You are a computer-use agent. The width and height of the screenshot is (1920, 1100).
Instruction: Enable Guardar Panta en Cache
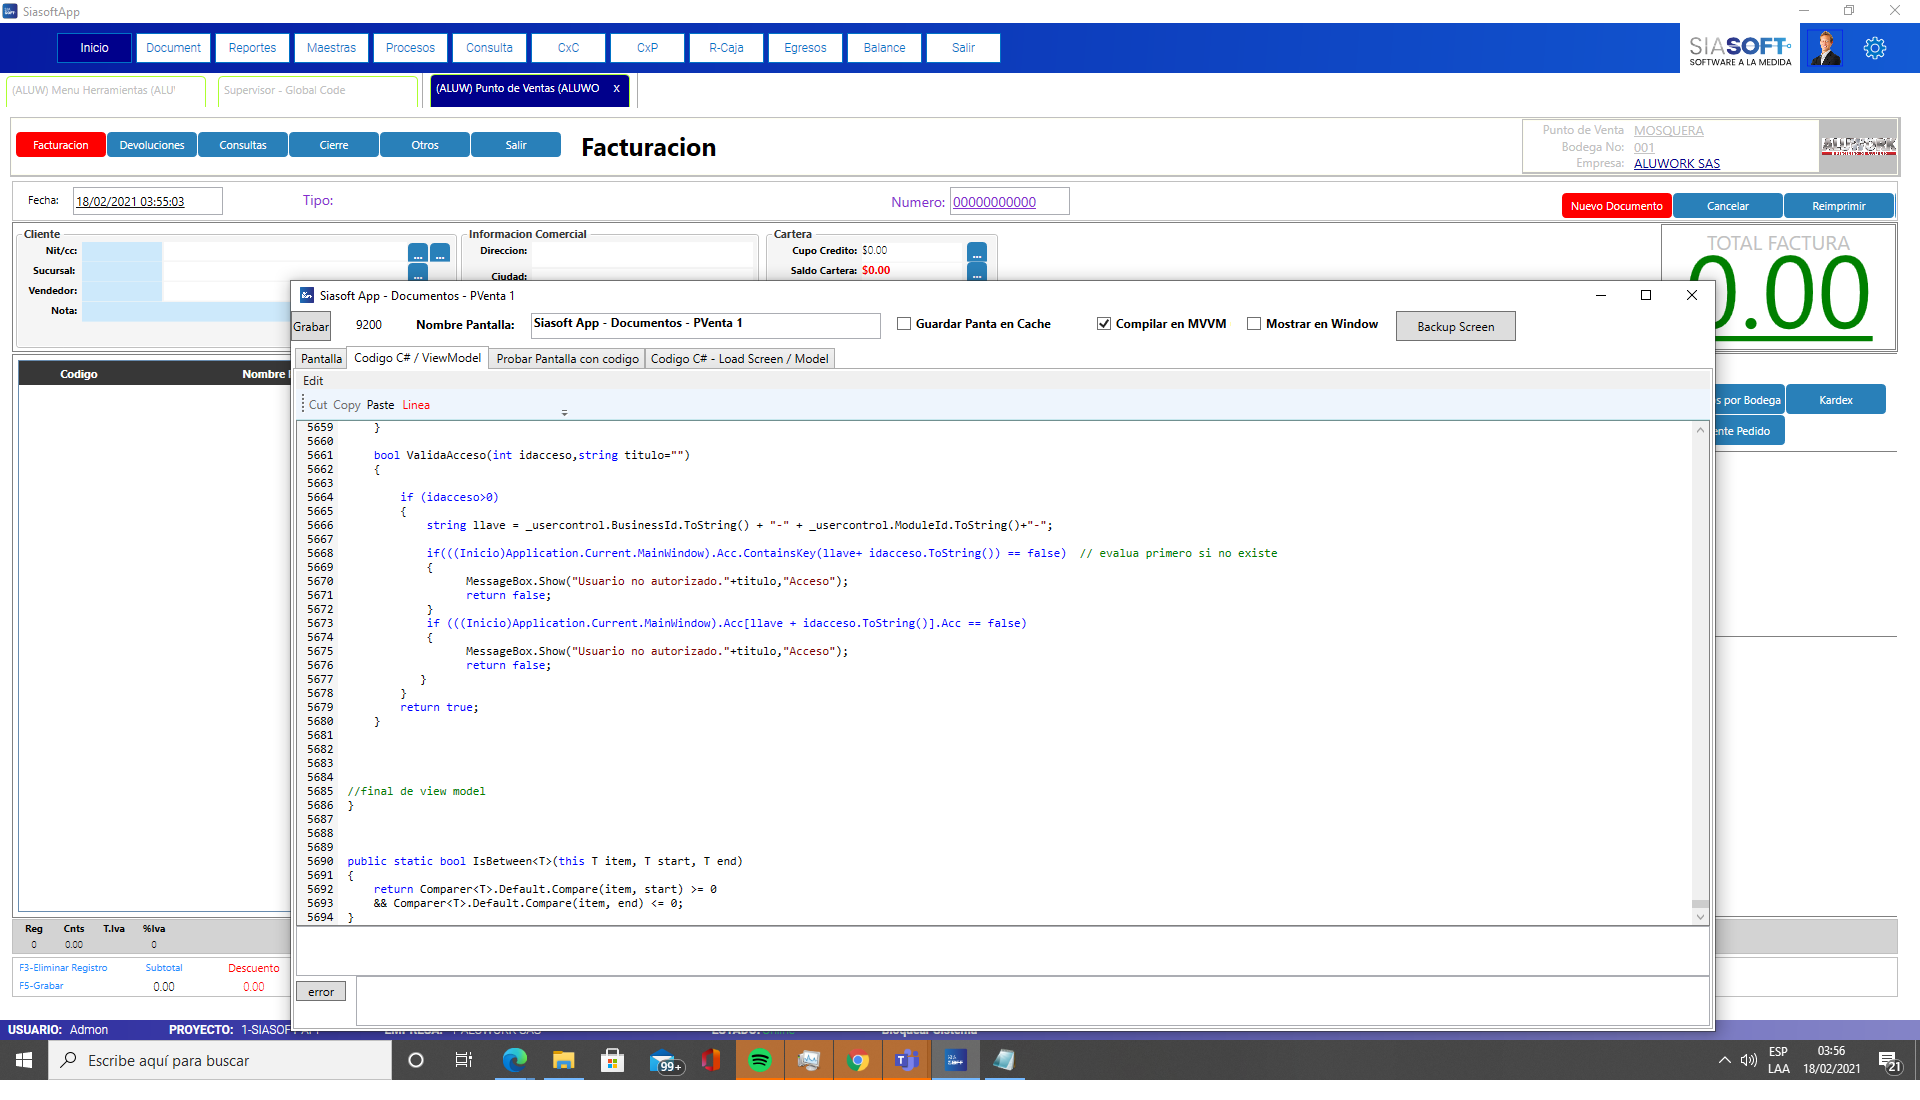[x=903, y=323]
